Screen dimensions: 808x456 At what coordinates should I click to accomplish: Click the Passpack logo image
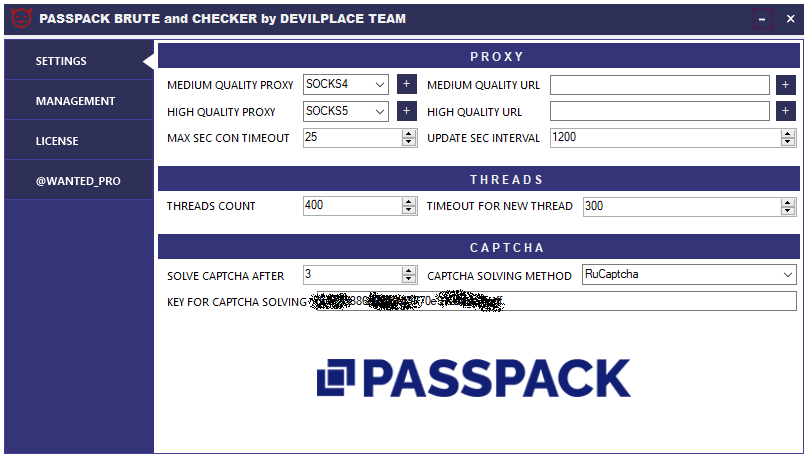(474, 378)
